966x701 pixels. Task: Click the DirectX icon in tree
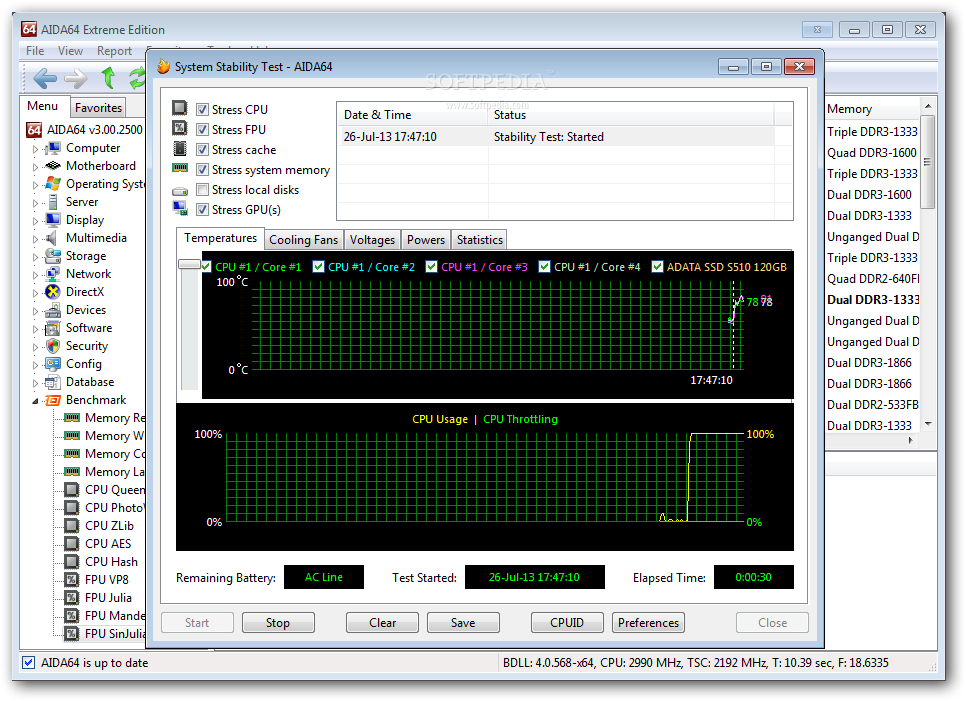[53, 292]
